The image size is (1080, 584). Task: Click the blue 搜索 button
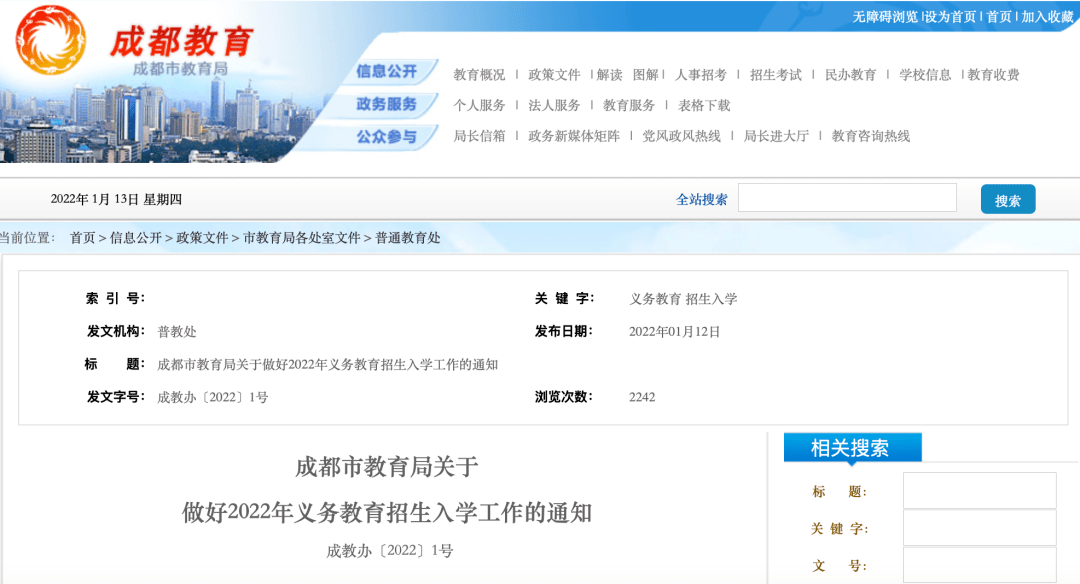pyautogui.click(x=1007, y=200)
